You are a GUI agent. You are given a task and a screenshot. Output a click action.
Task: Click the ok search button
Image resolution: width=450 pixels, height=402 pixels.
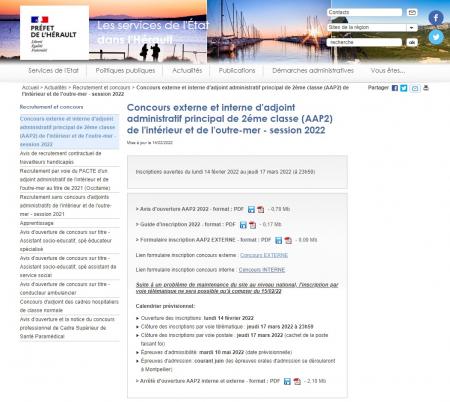[x=412, y=42]
